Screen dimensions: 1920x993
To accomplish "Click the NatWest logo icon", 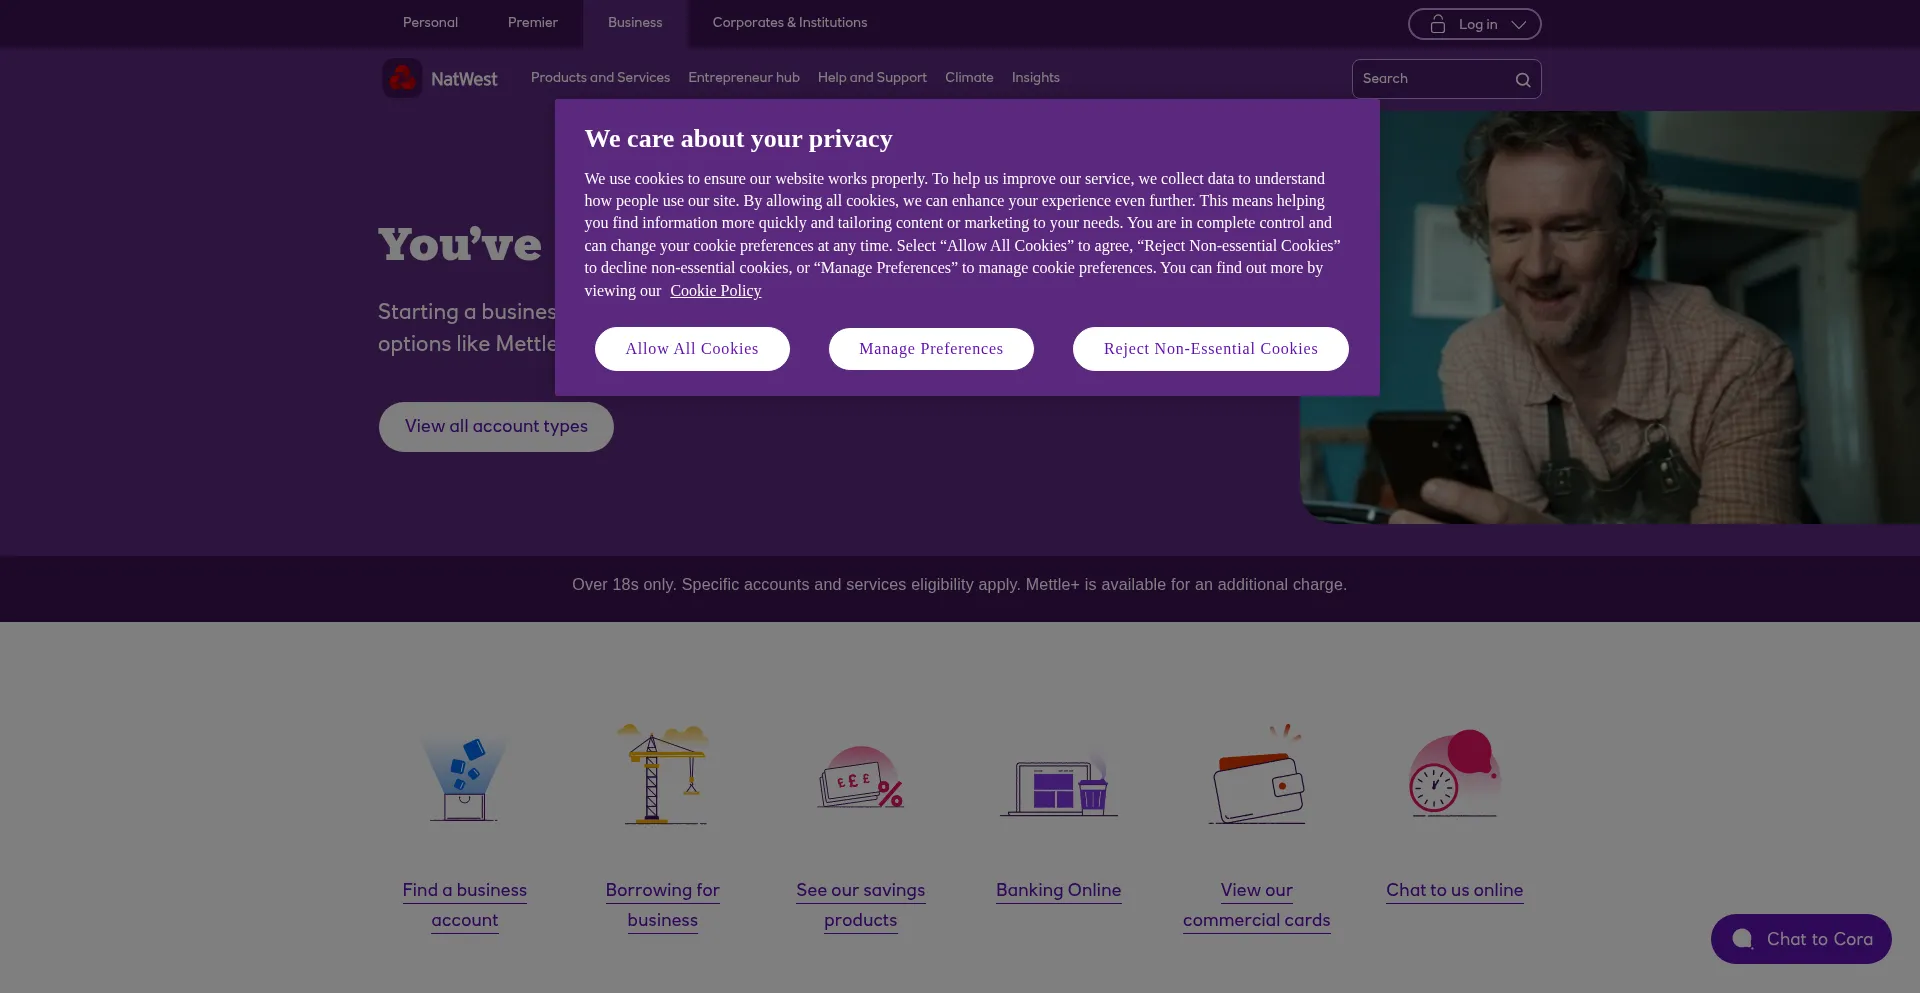I will [402, 78].
